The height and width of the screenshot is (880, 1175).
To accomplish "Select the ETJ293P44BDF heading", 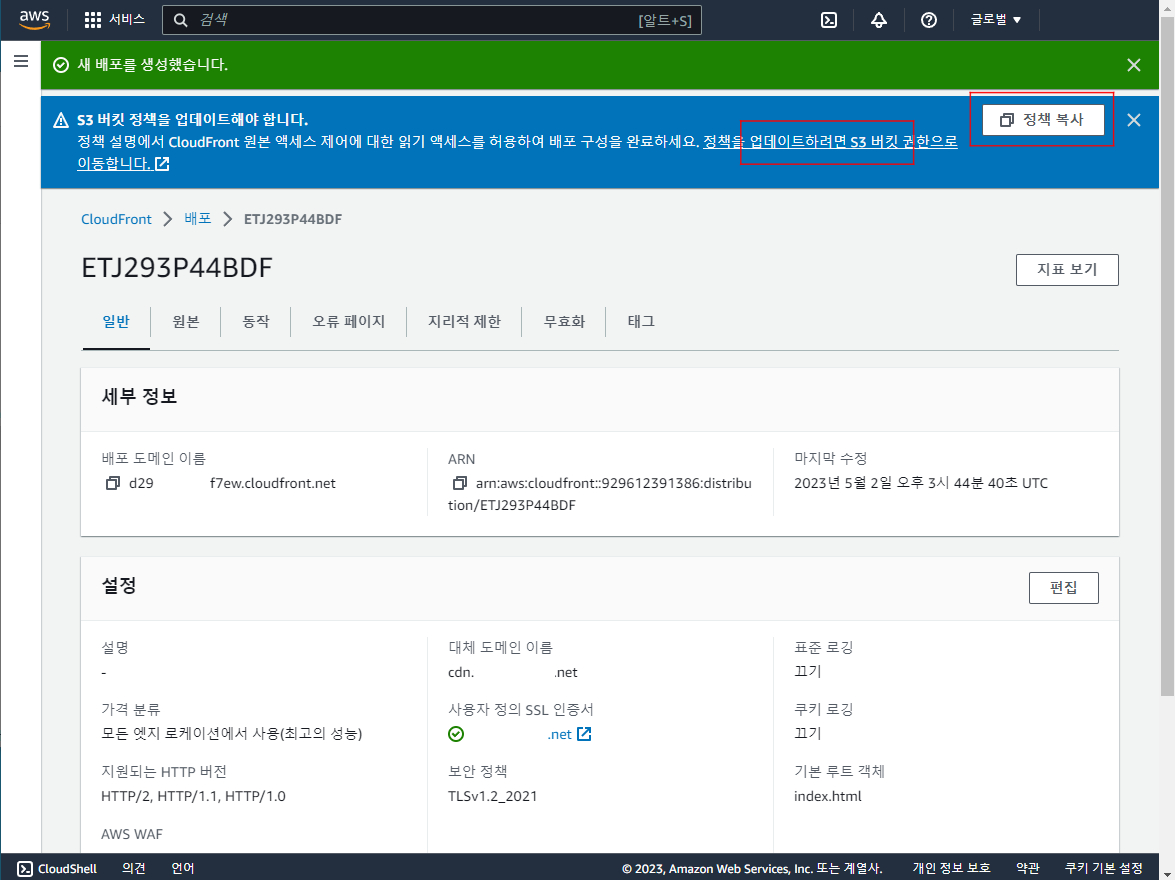I will [x=177, y=268].
